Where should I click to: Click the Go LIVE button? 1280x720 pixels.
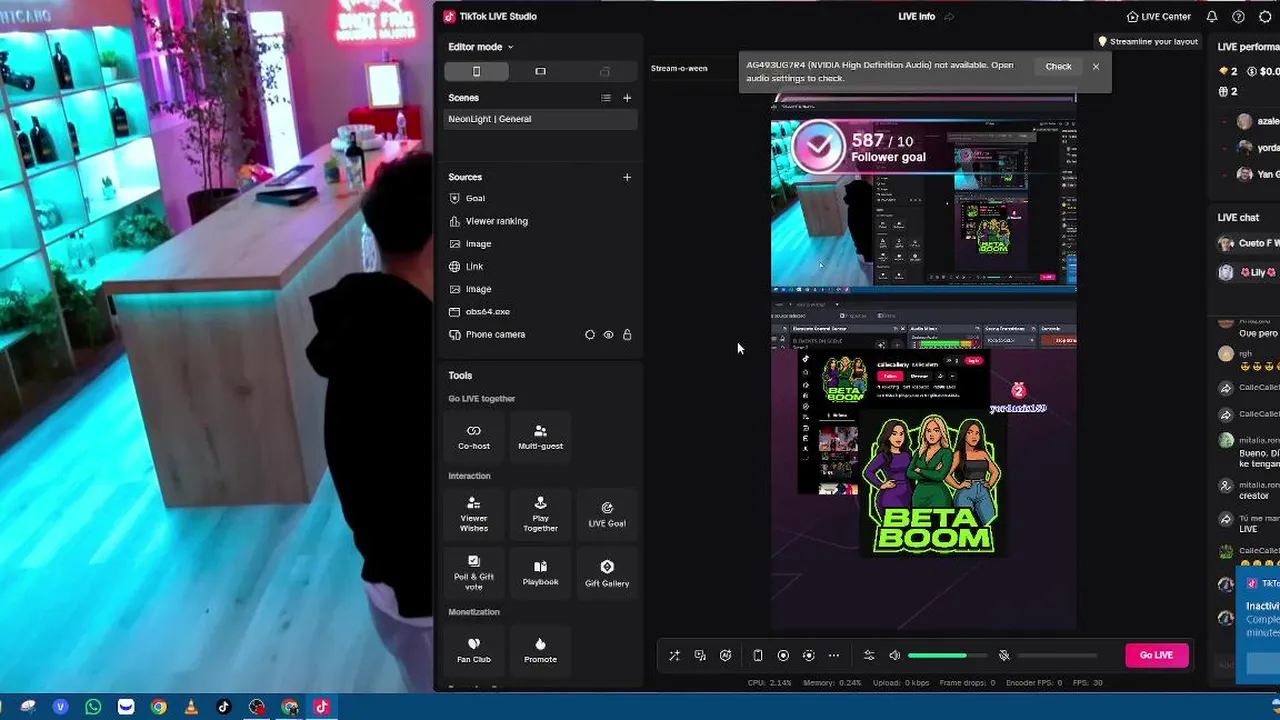(x=1156, y=655)
